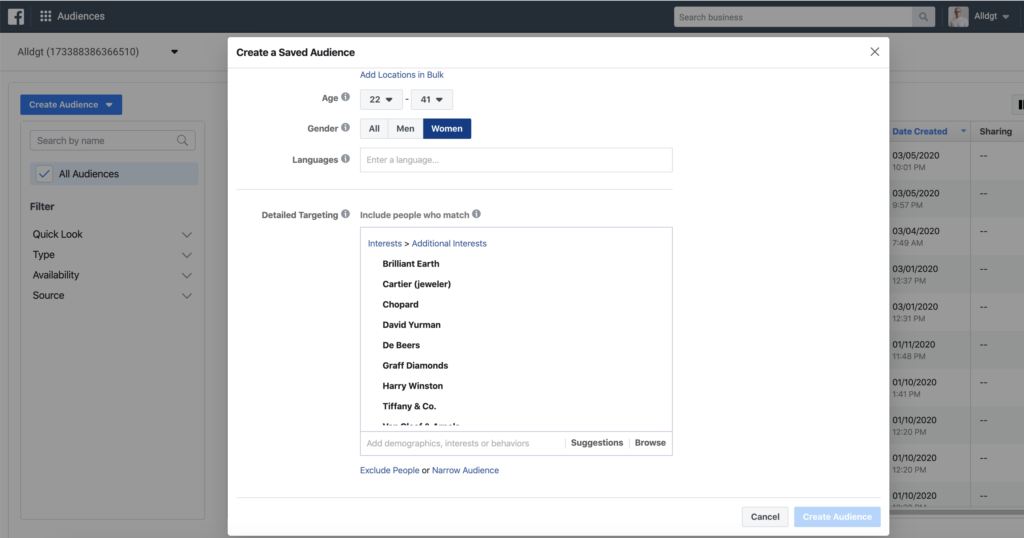Click the Cancel button
The height and width of the screenshot is (538, 1024).
pyautogui.click(x=765, y=516)
